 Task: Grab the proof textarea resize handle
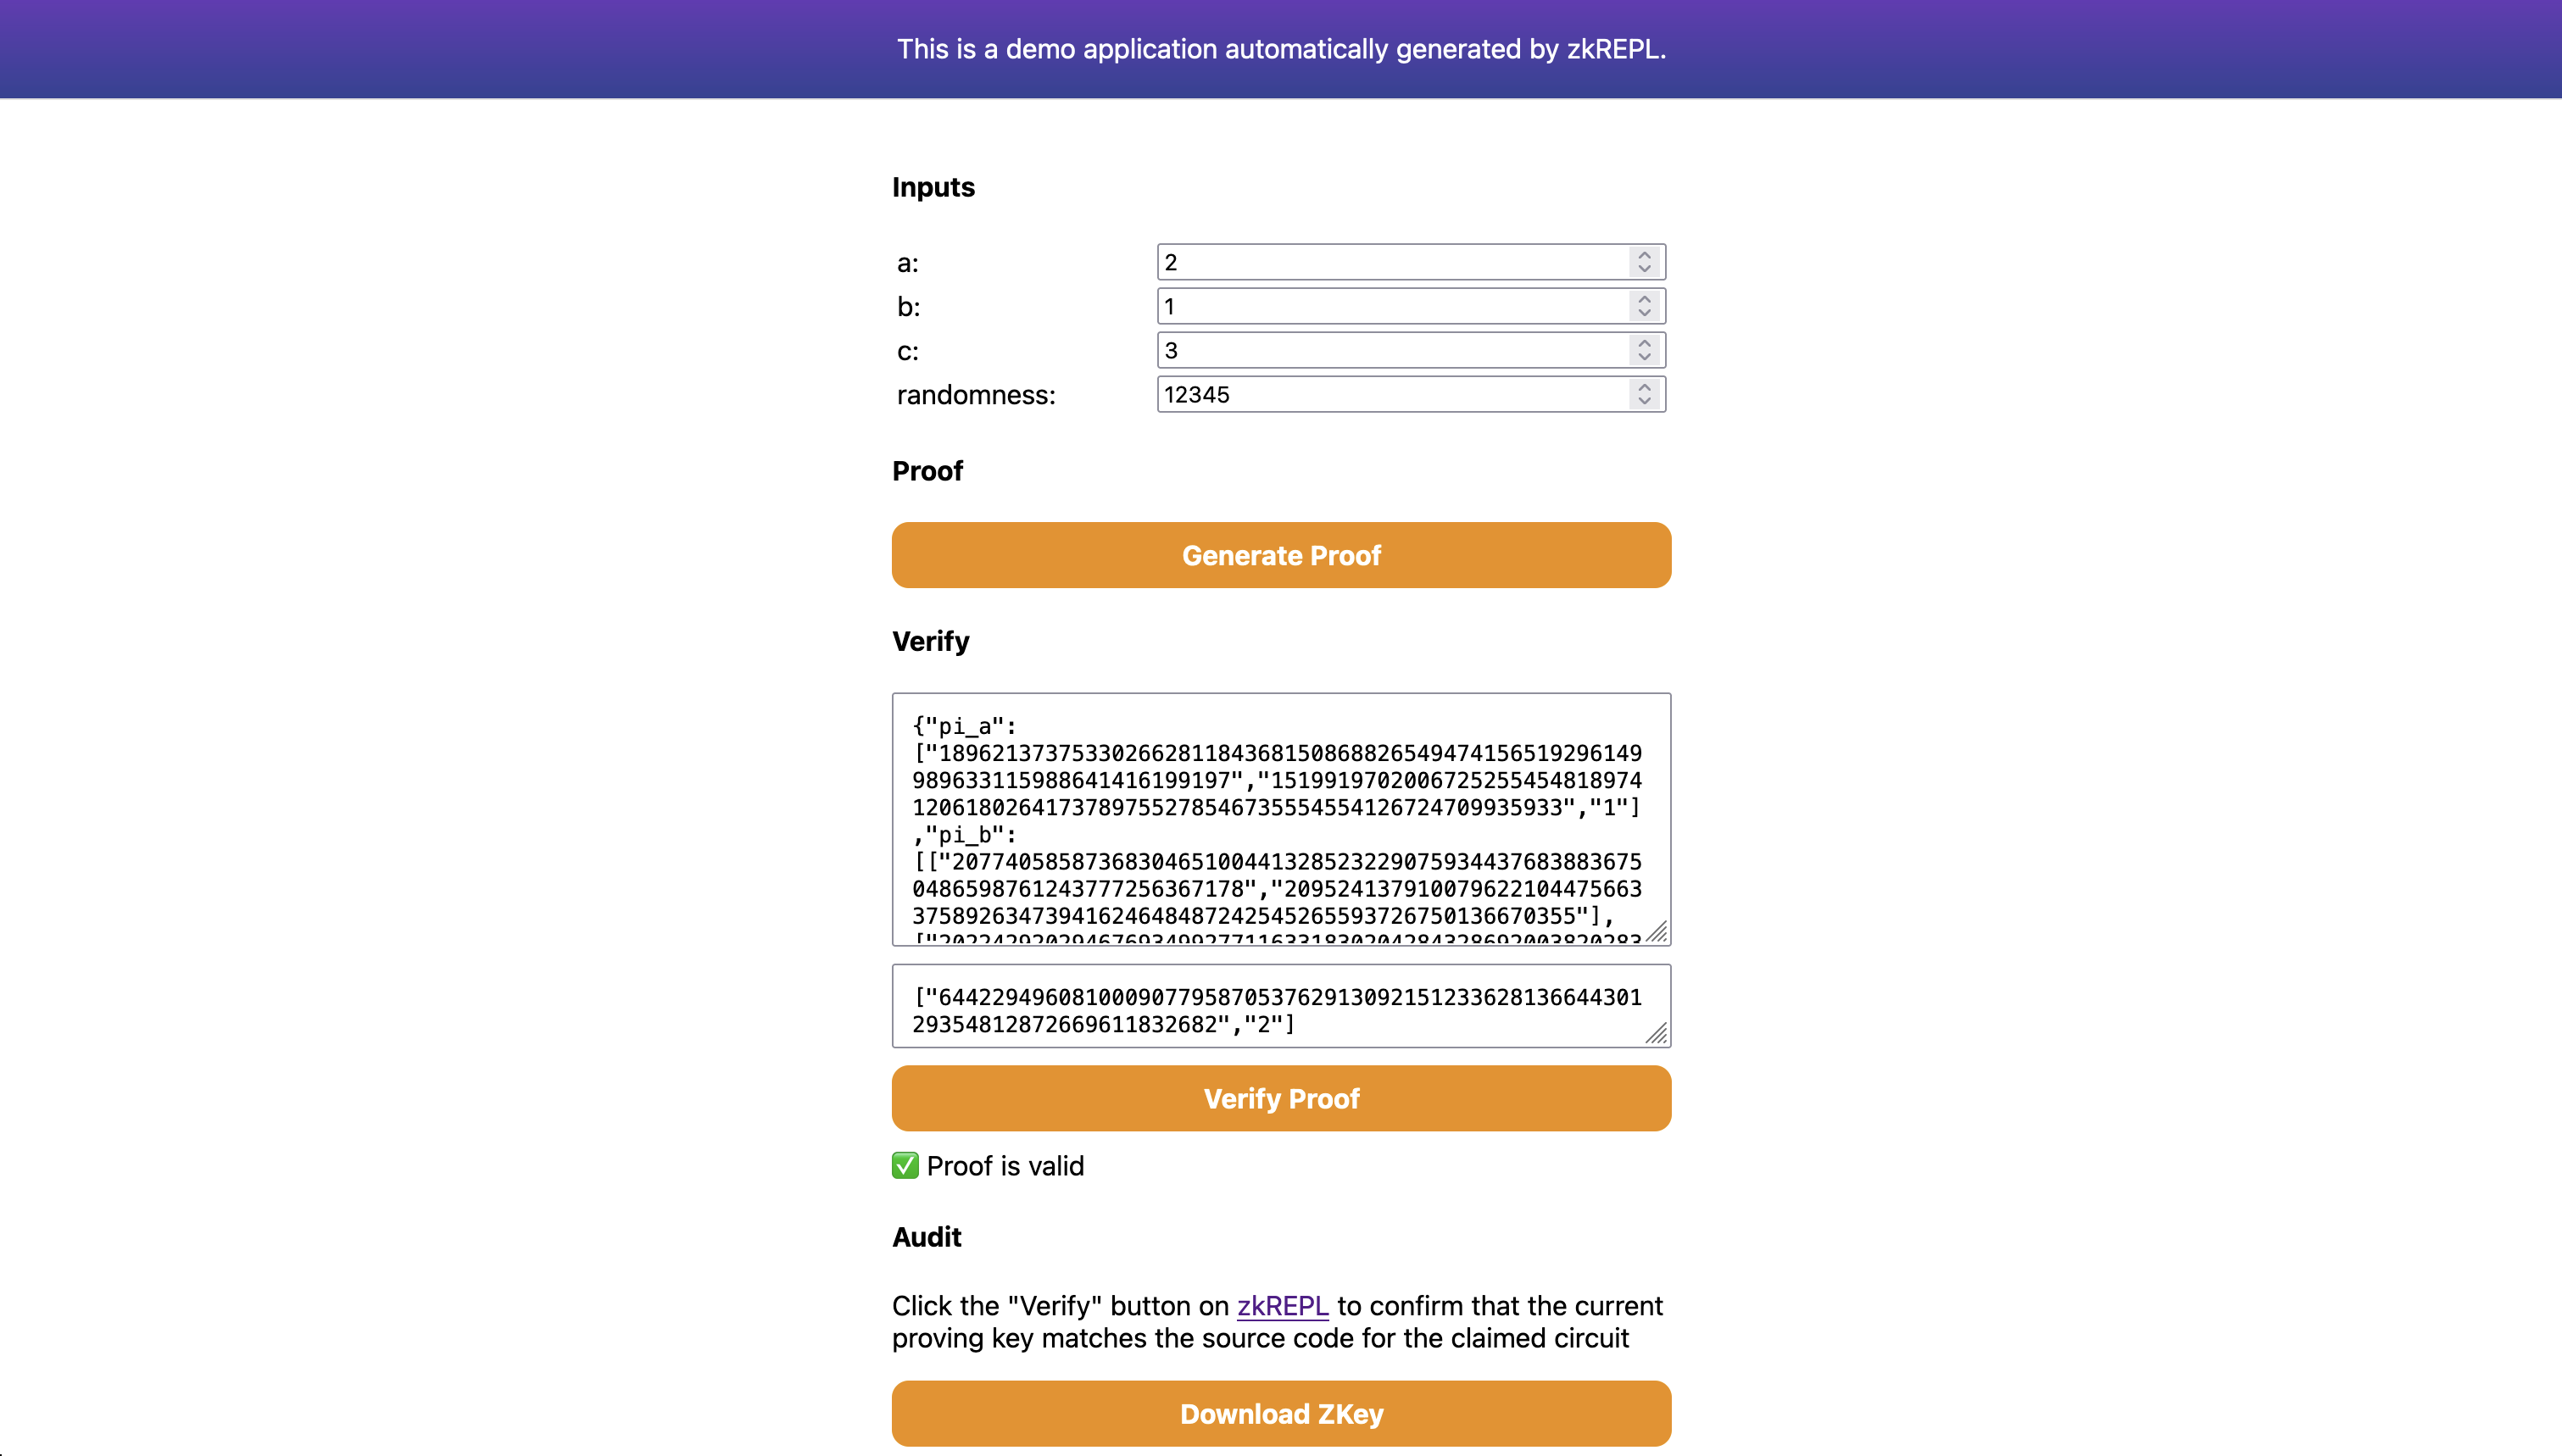coord(1657,932)
